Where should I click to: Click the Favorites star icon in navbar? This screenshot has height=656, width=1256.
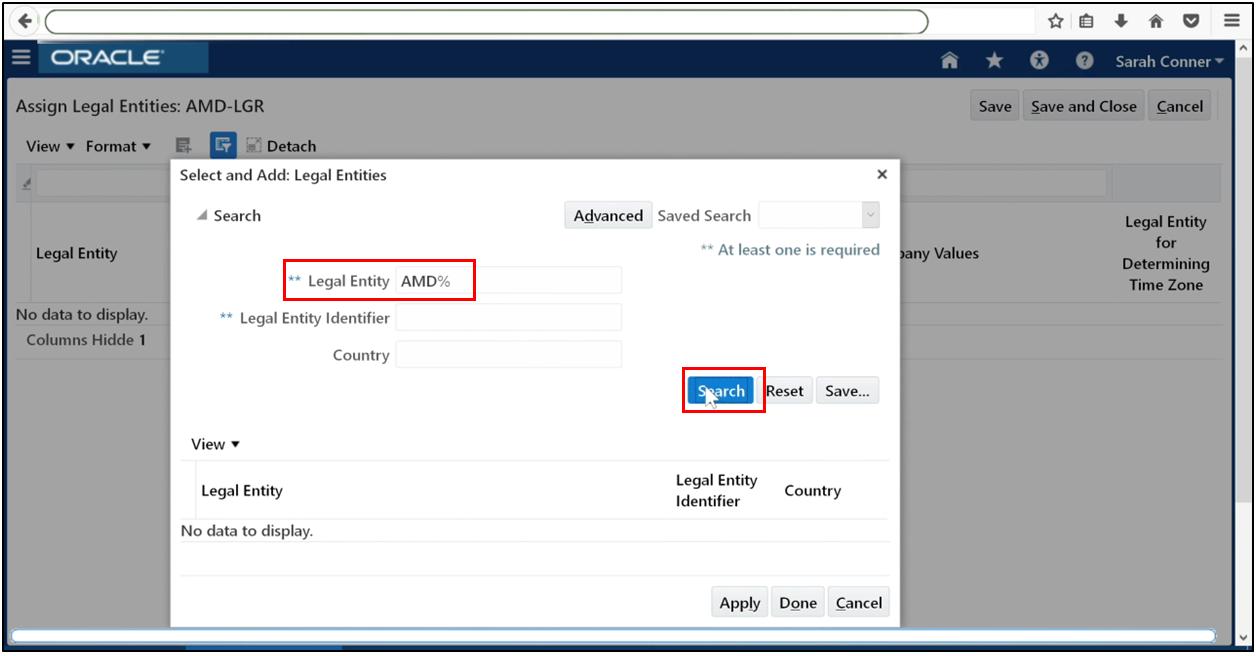tap(994, 60)
